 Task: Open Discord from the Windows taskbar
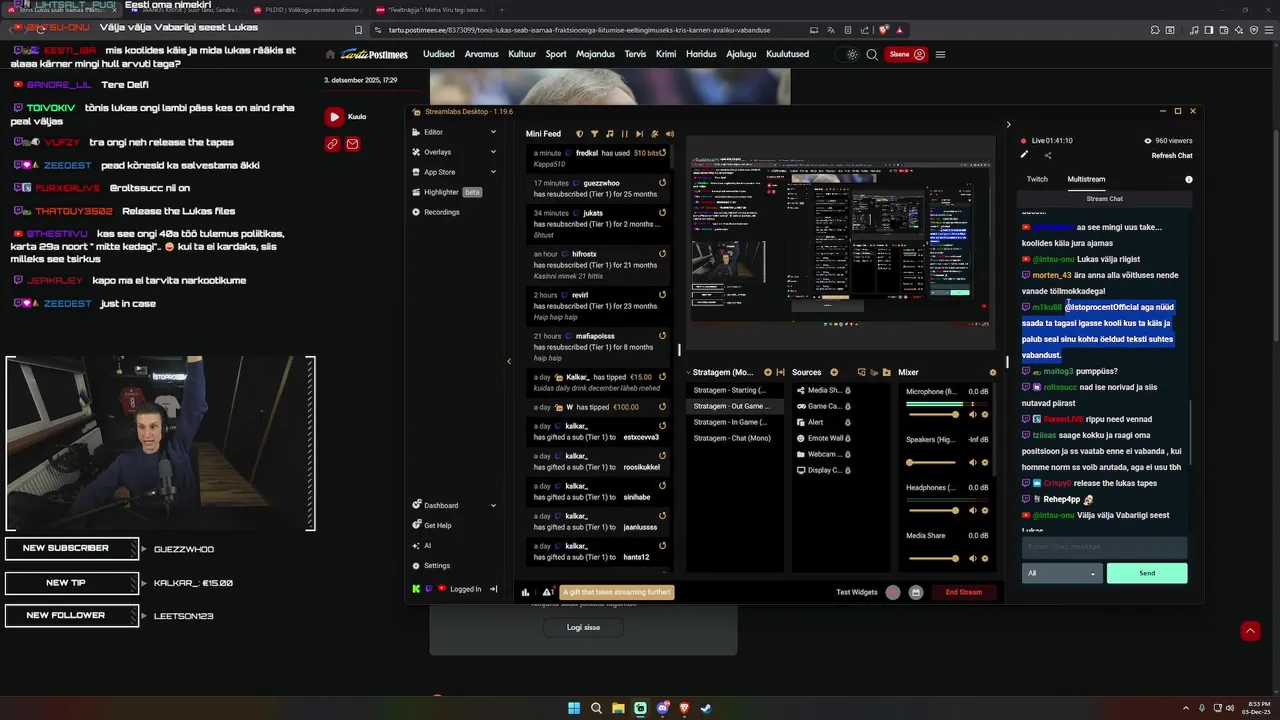coord(662,708)
